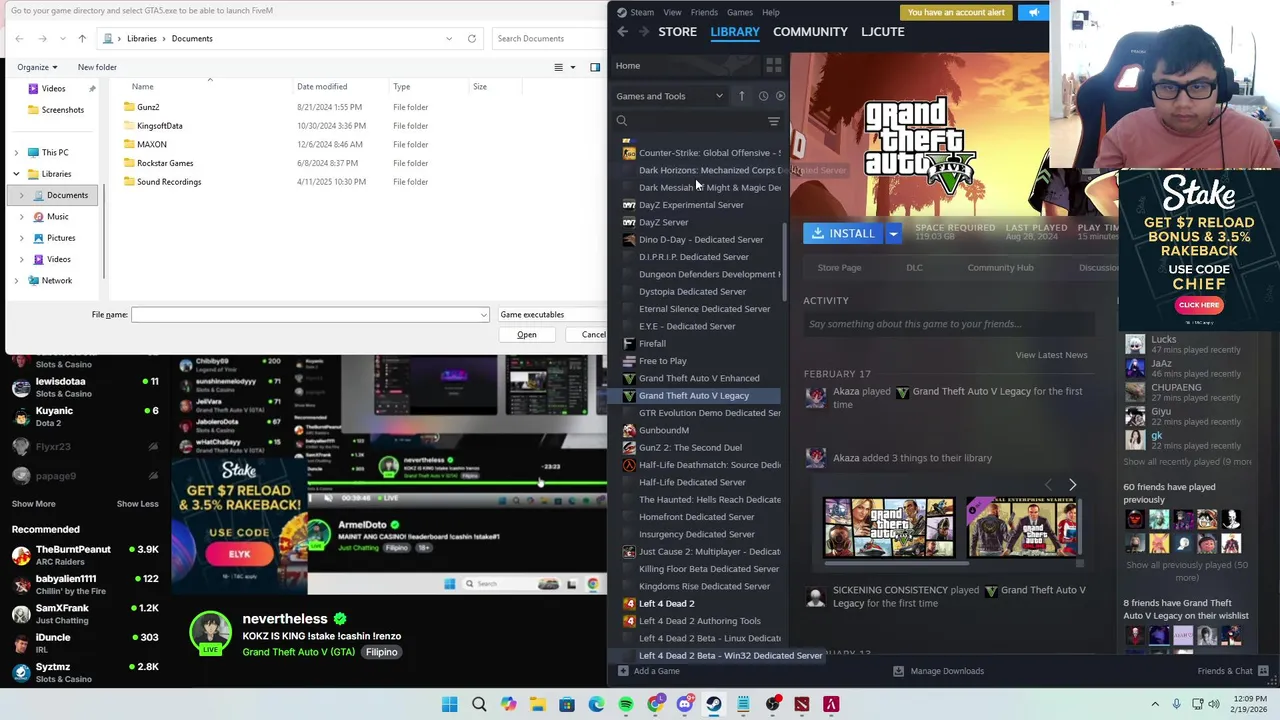Click Show More in the stream sidebar

[33, 504]
